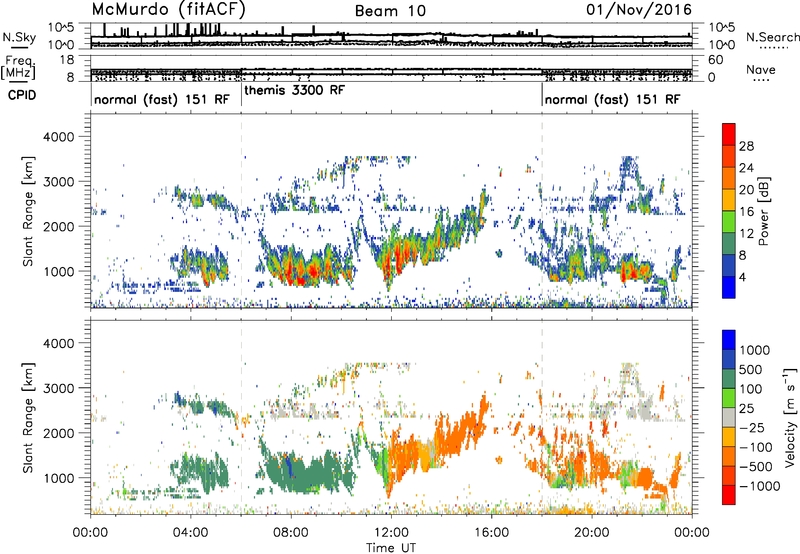
Task: Click the red -1000 velocity colorbar segment
Action: pyautogui.click(x=729, y=495)
